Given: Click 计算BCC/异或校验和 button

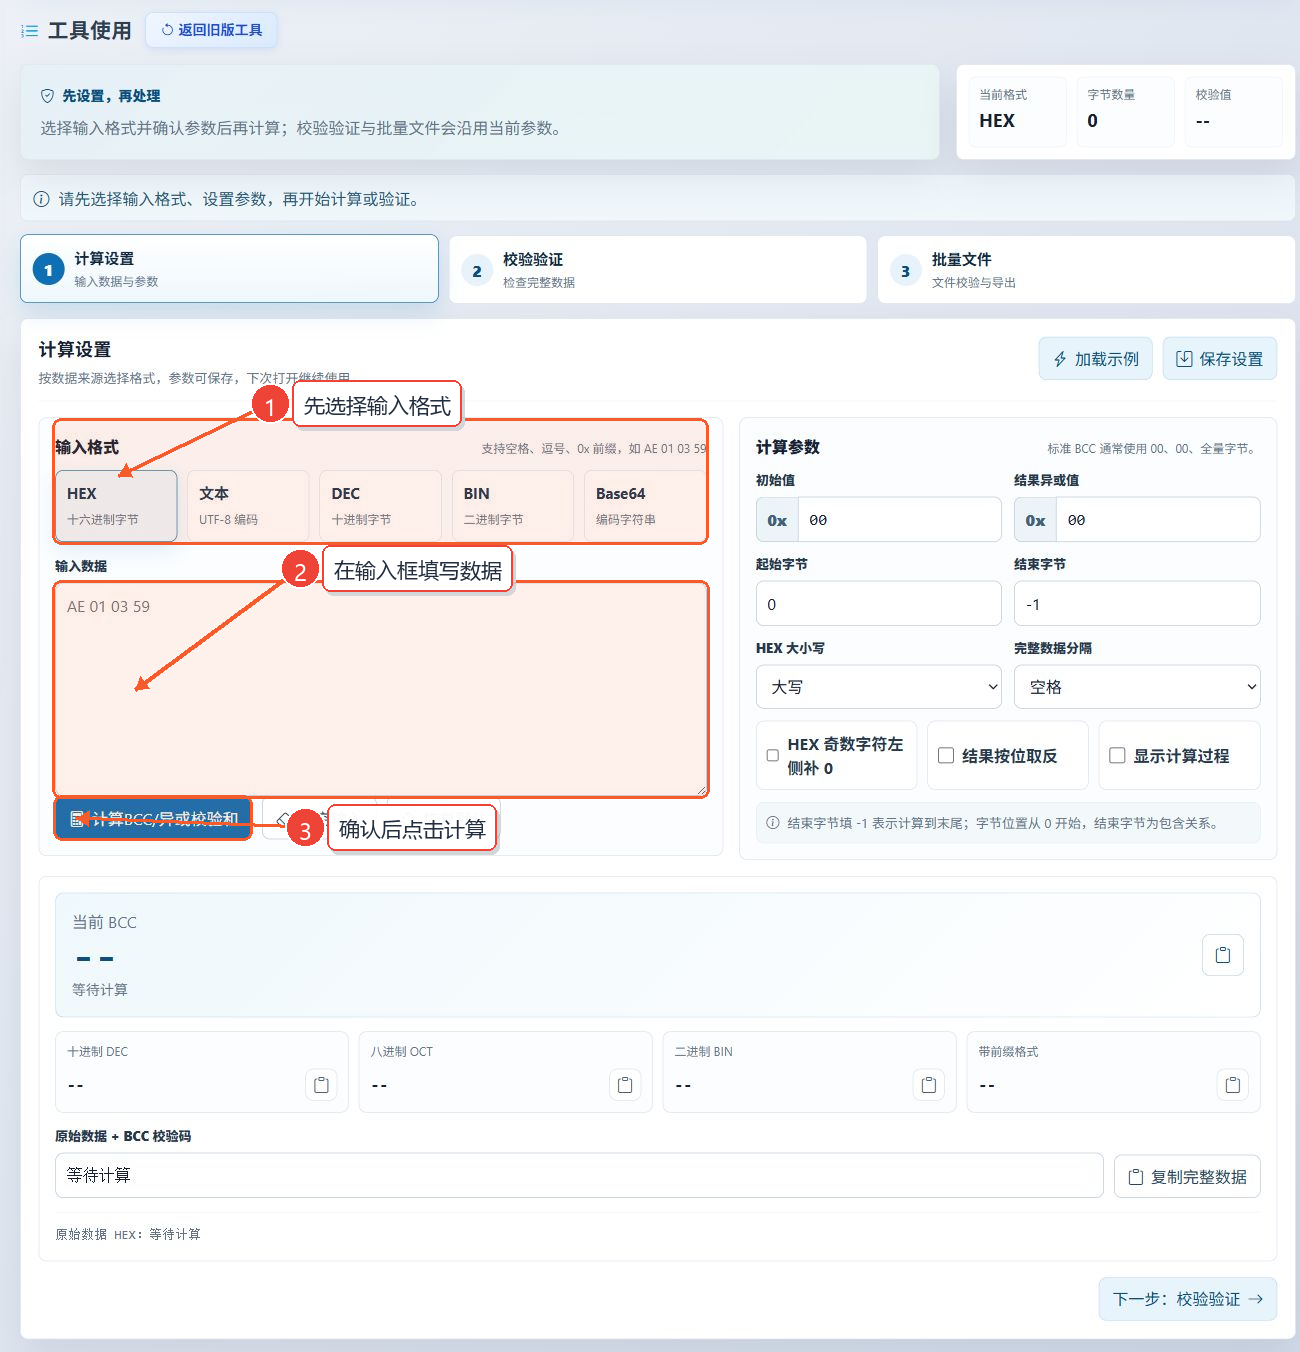Looking at the screenshot, I should coord(153,819).
